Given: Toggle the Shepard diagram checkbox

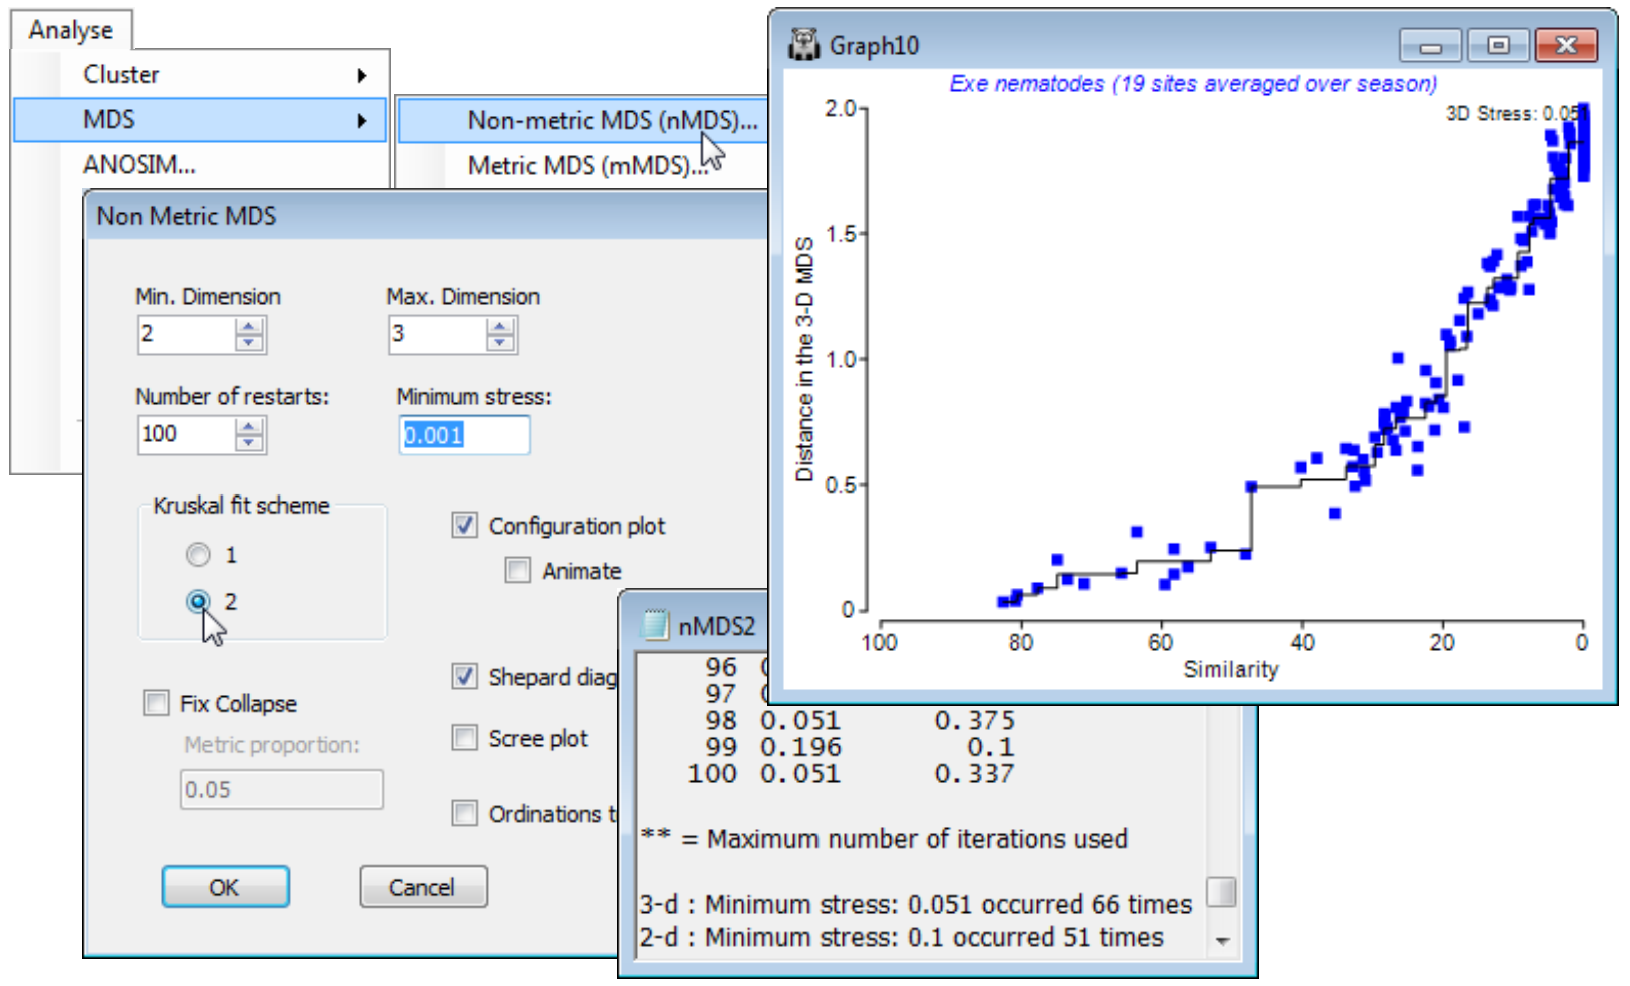Looking at the screenshot, I should 464,677.
